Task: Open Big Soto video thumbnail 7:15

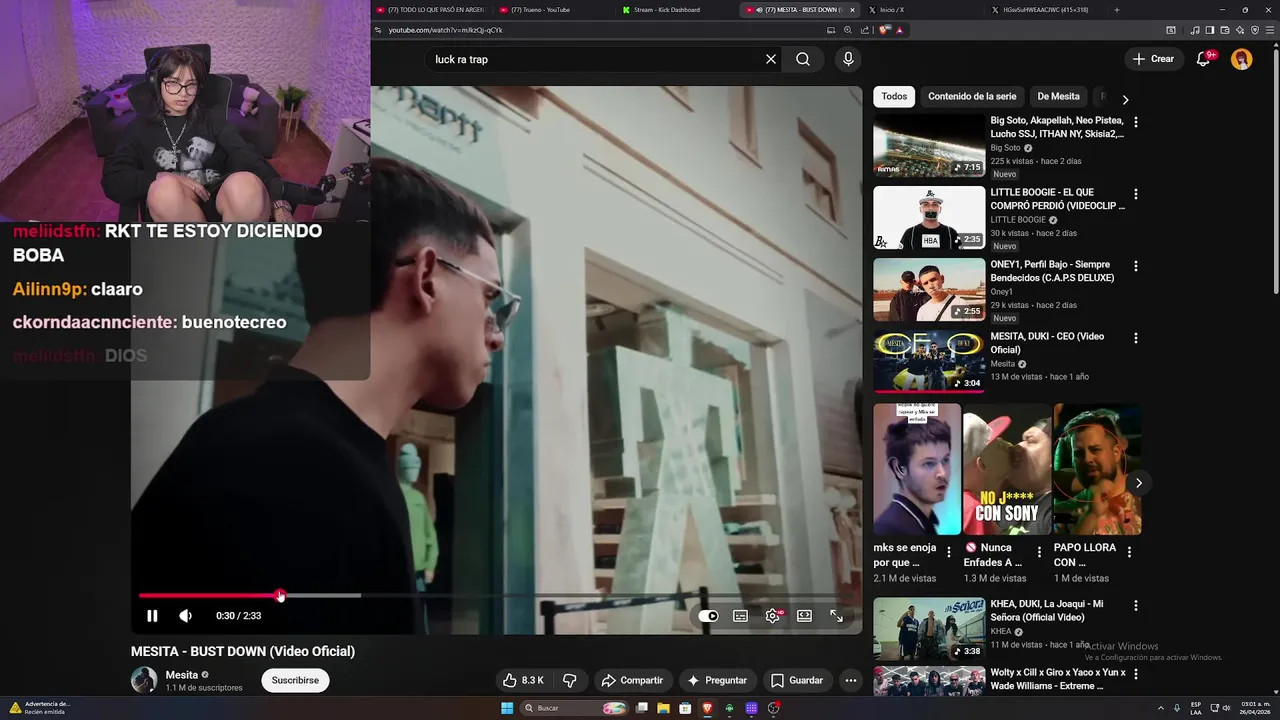Action: (929, 146)
